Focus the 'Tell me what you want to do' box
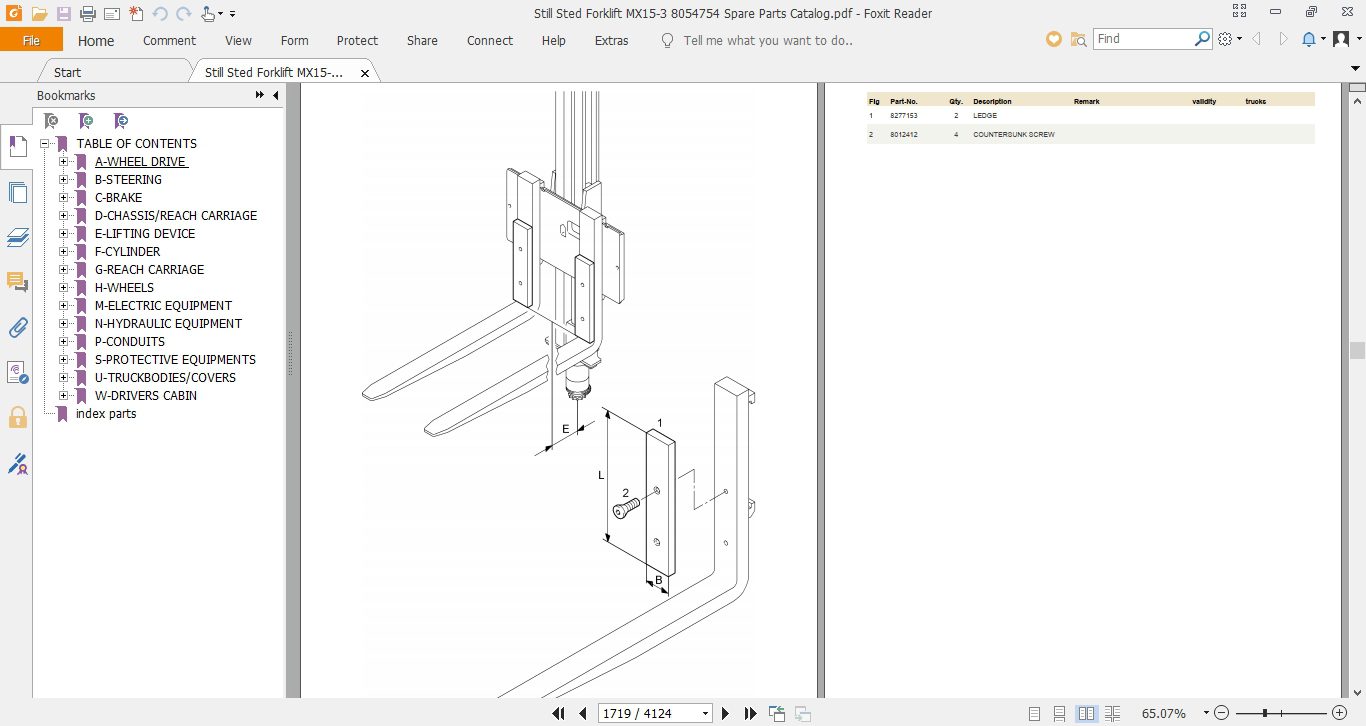 [767, 41]
